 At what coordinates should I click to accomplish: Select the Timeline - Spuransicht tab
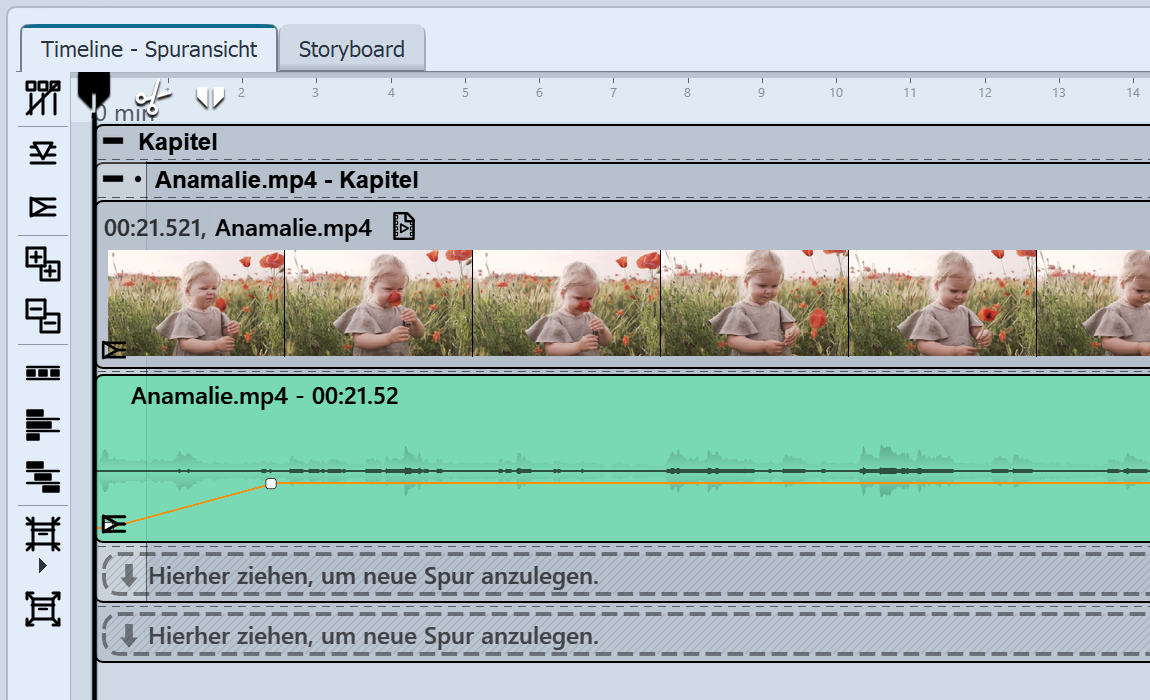coord(149,49)
